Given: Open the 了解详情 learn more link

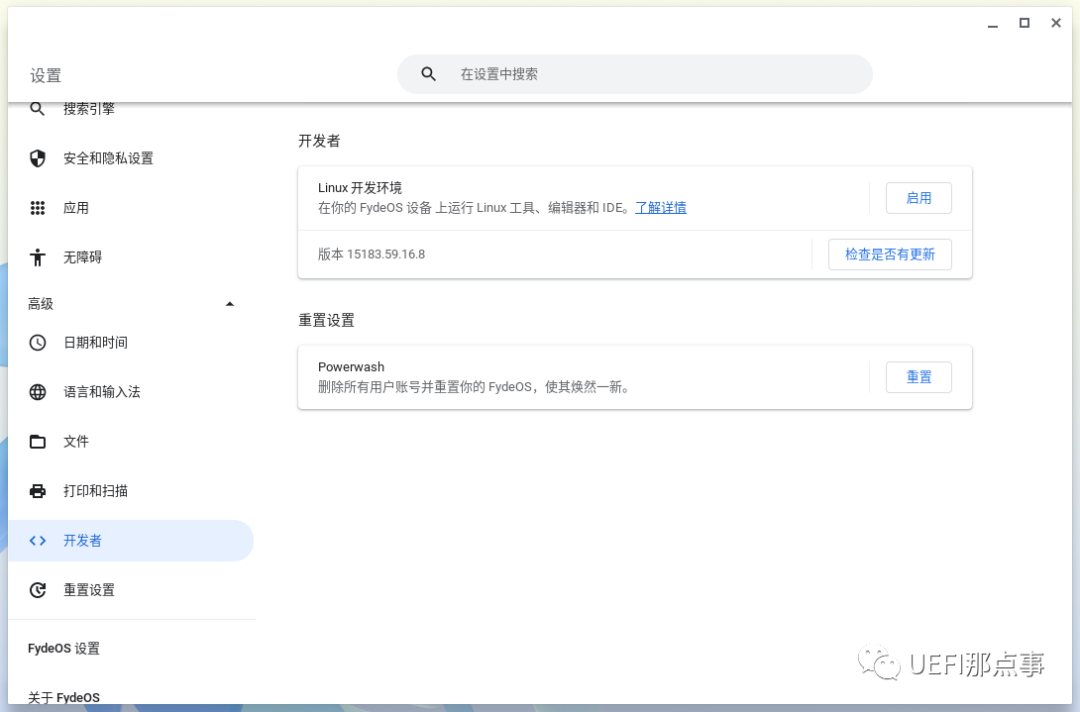Looking at the screenshot, I should pyautogui.click(x=660, y=208).
